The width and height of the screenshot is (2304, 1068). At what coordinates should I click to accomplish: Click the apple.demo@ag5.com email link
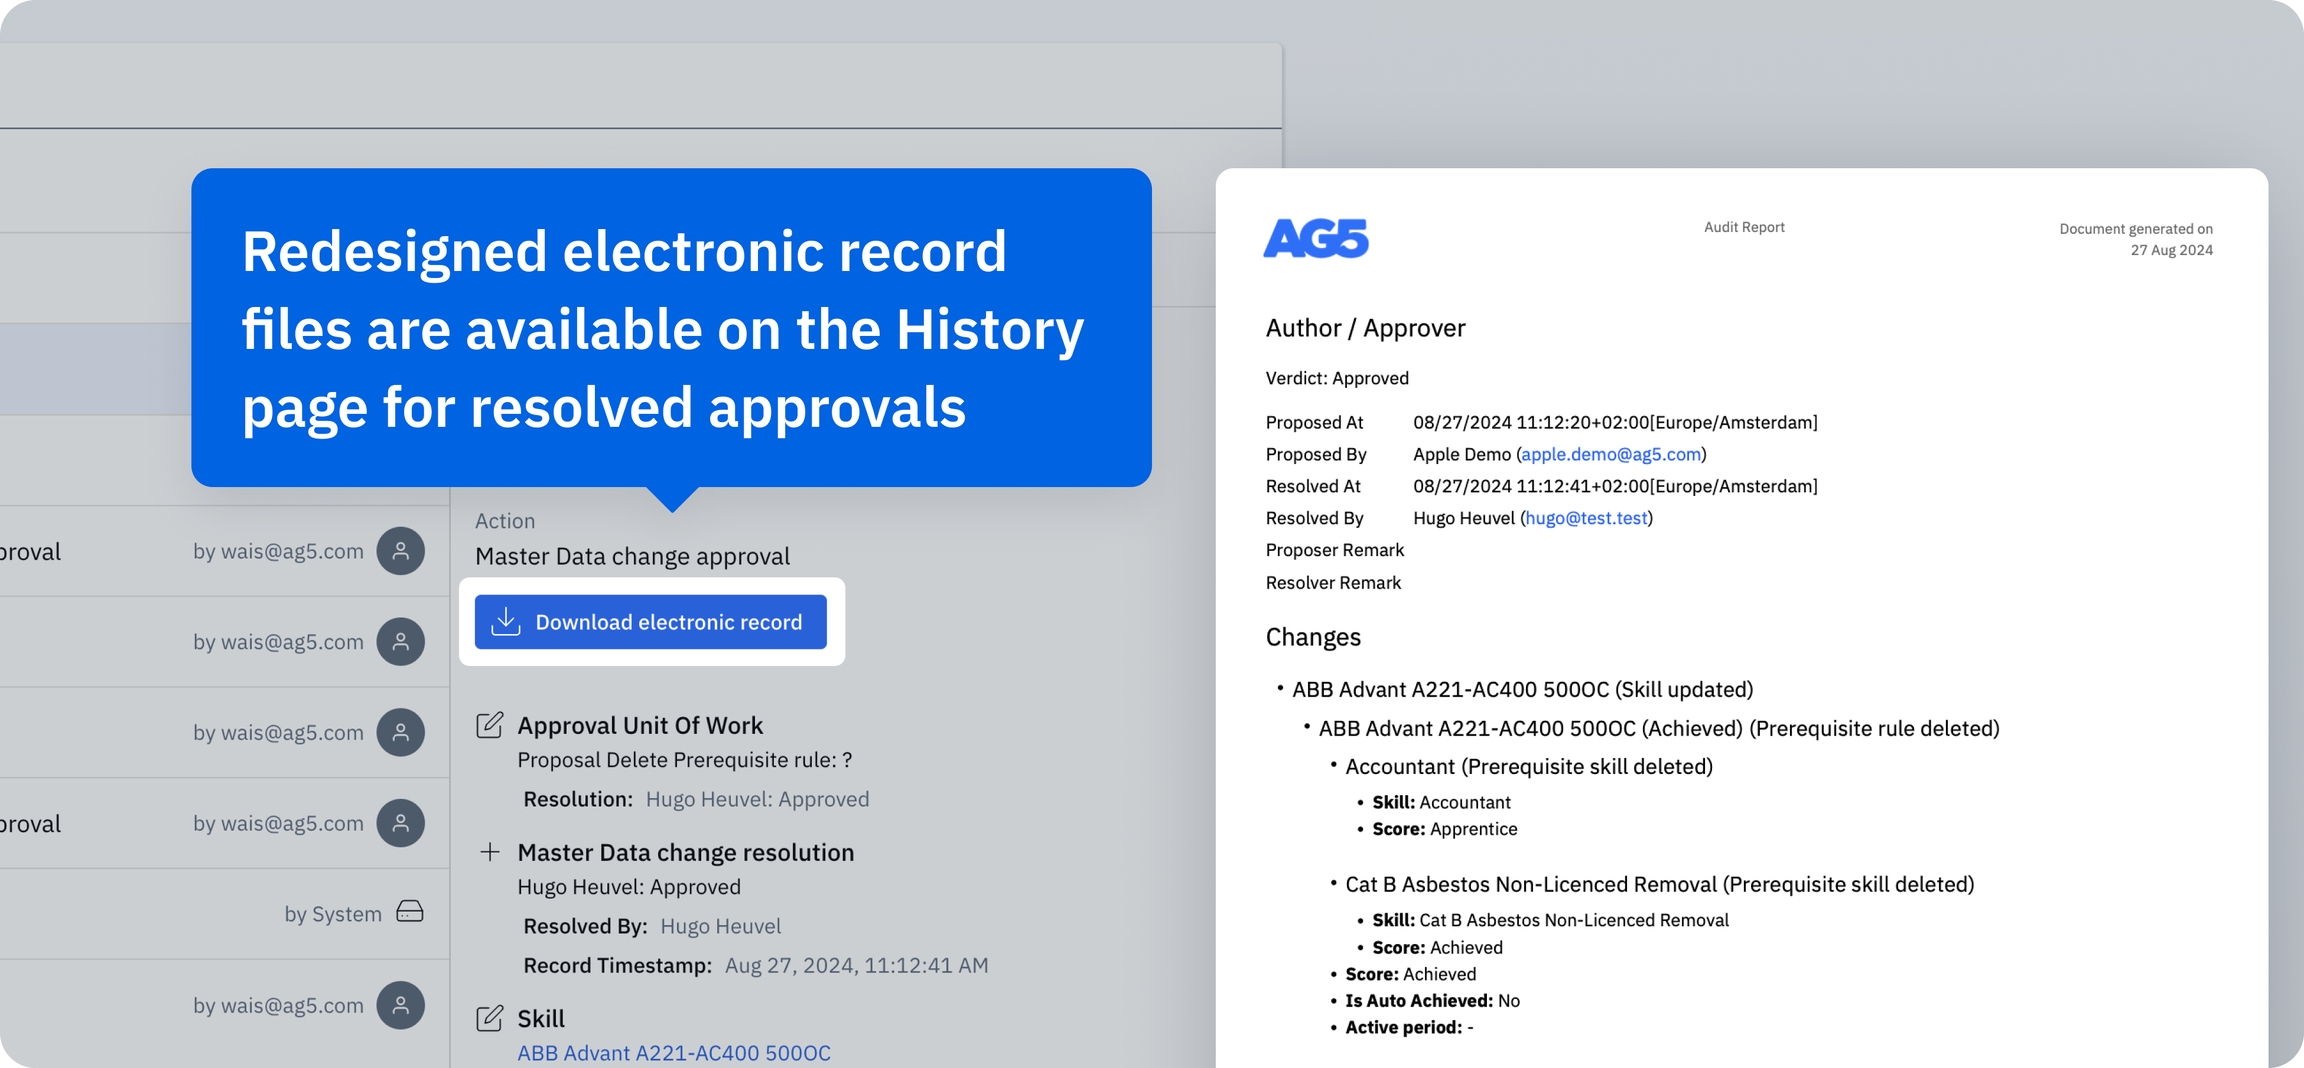(1610, 454)
